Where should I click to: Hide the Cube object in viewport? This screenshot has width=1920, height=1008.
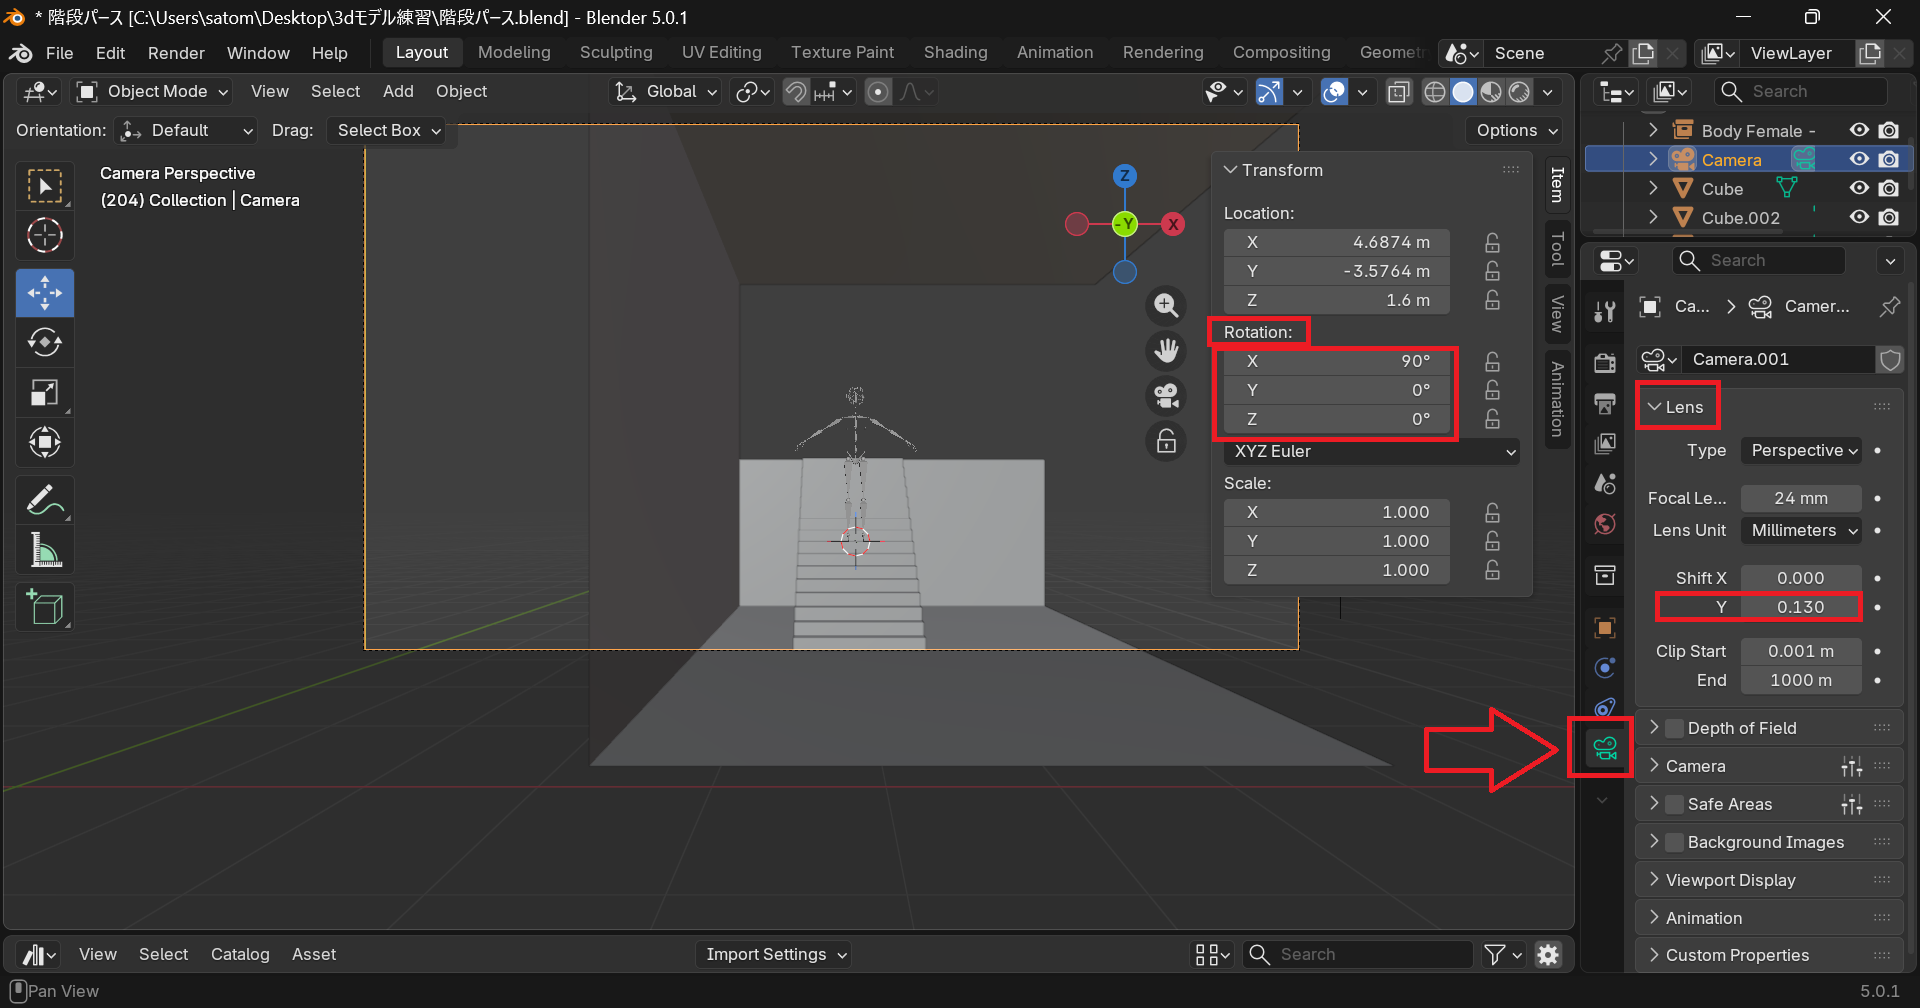click(x=1859, y=188)
